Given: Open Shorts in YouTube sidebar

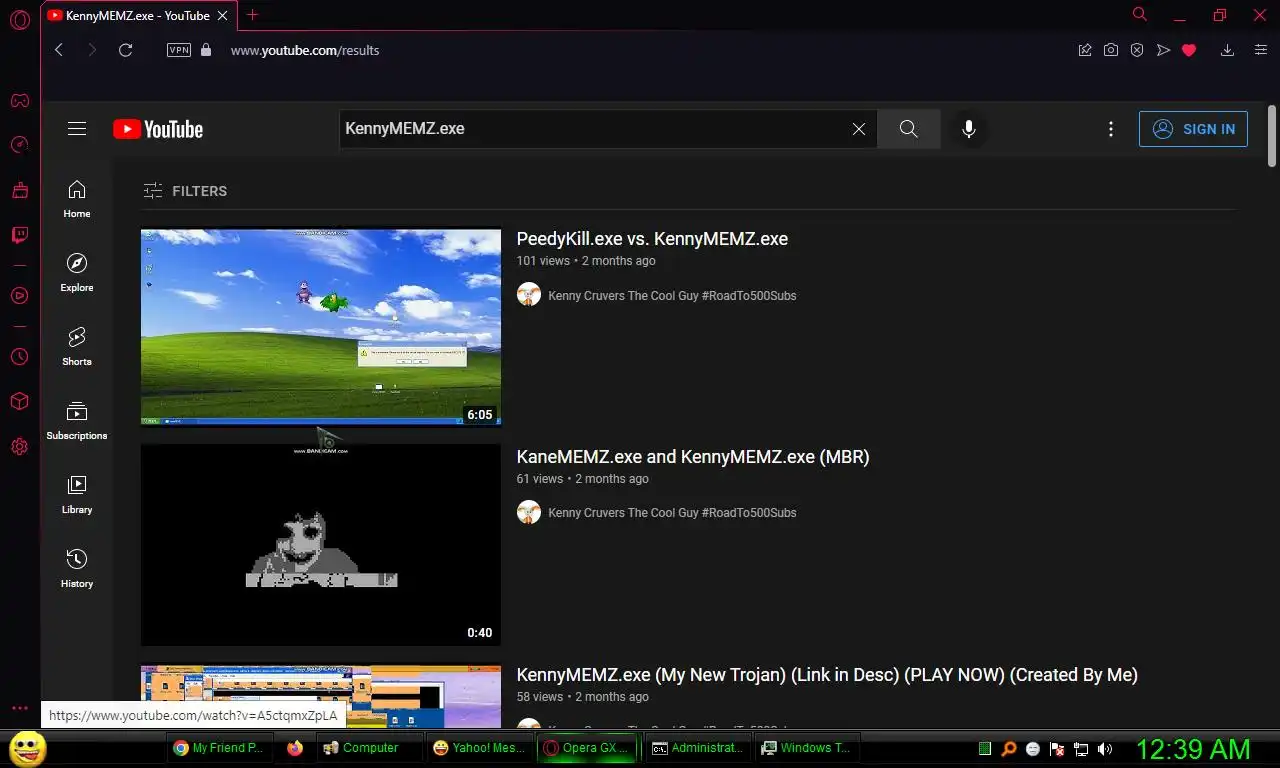Looking at the screenshot, I should [77, 347].
